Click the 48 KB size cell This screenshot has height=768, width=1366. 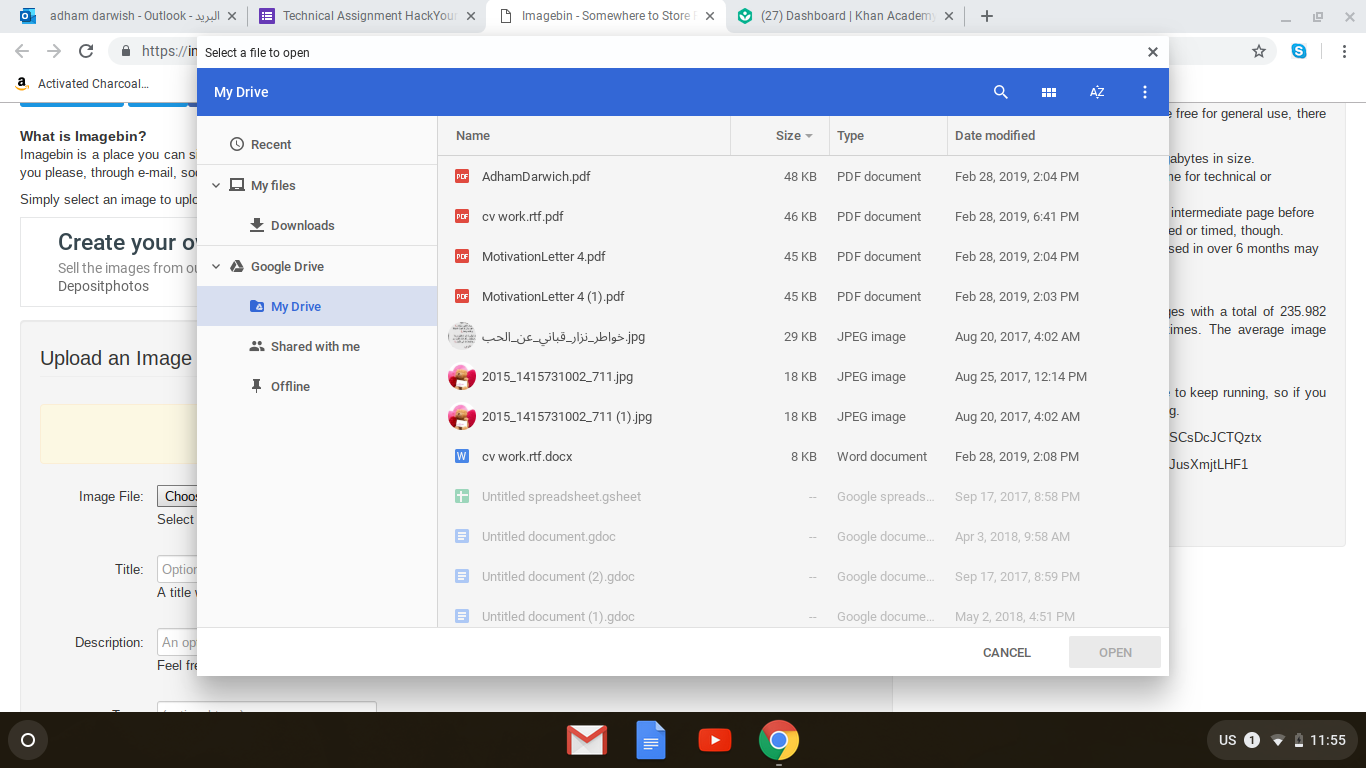[800, 176]
